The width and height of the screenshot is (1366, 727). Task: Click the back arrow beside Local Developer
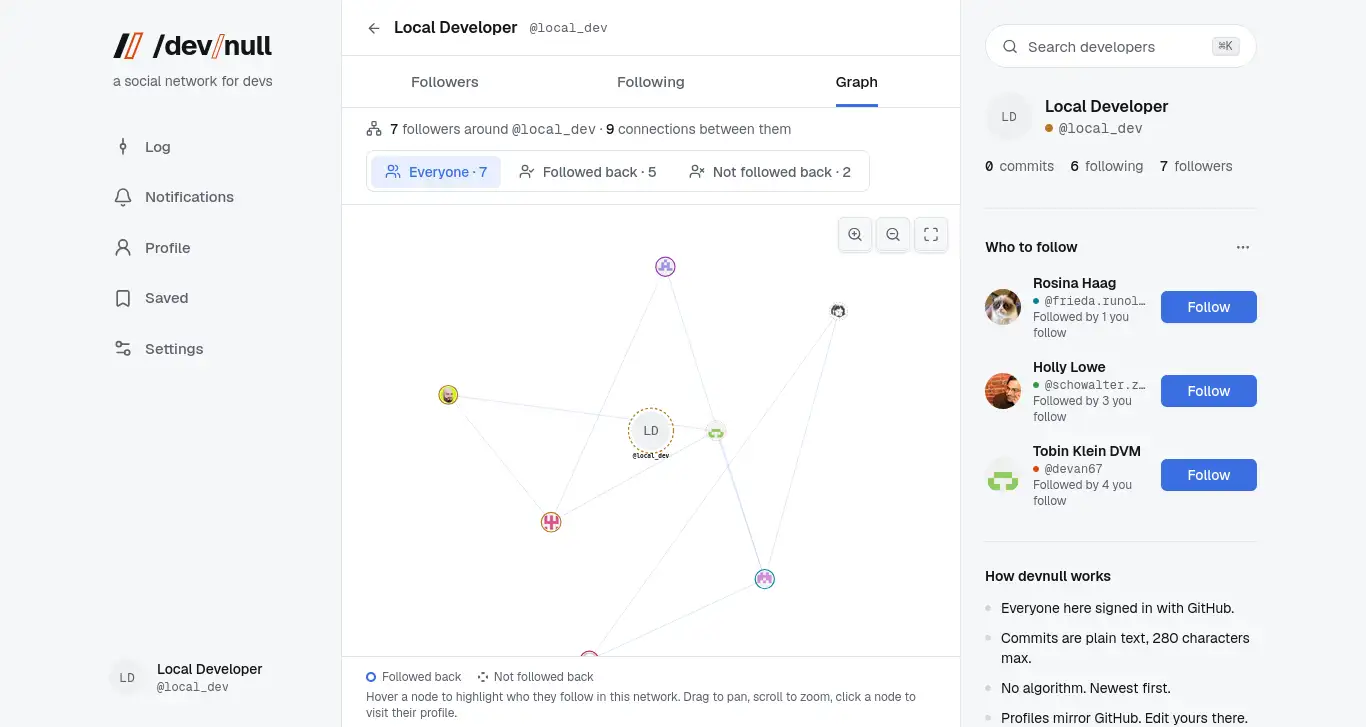374,28
